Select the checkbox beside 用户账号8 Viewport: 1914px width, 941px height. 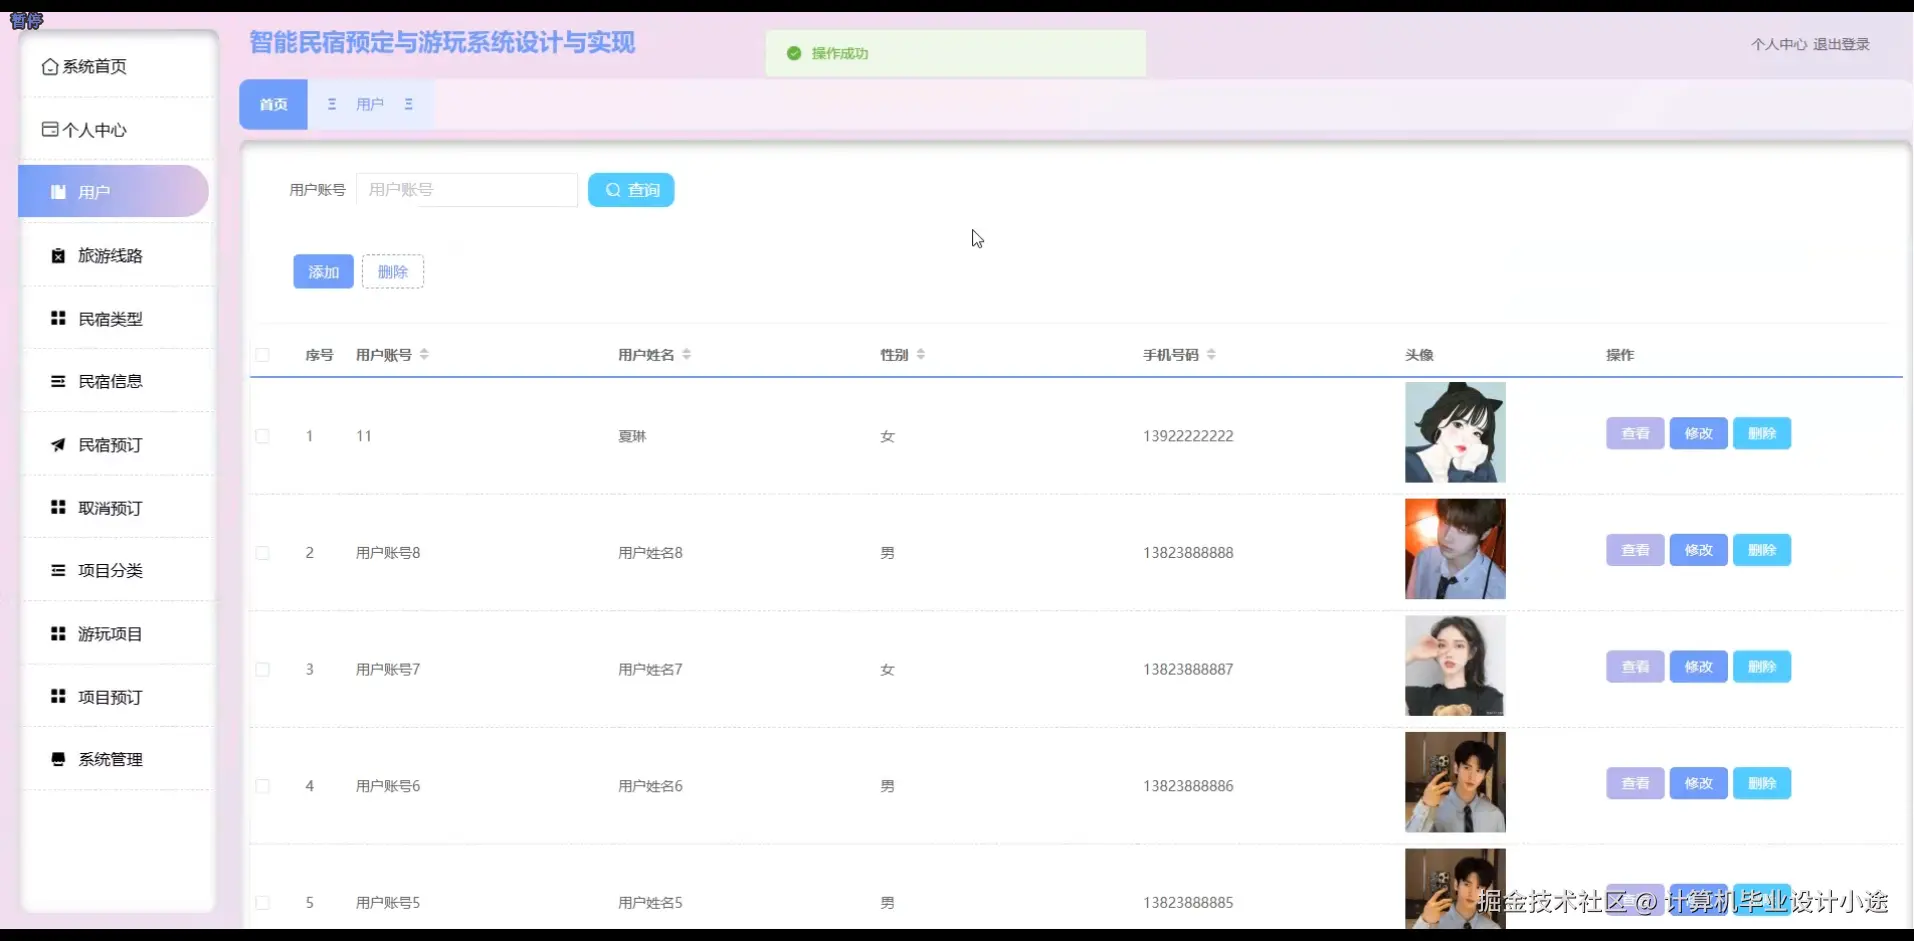263,552
